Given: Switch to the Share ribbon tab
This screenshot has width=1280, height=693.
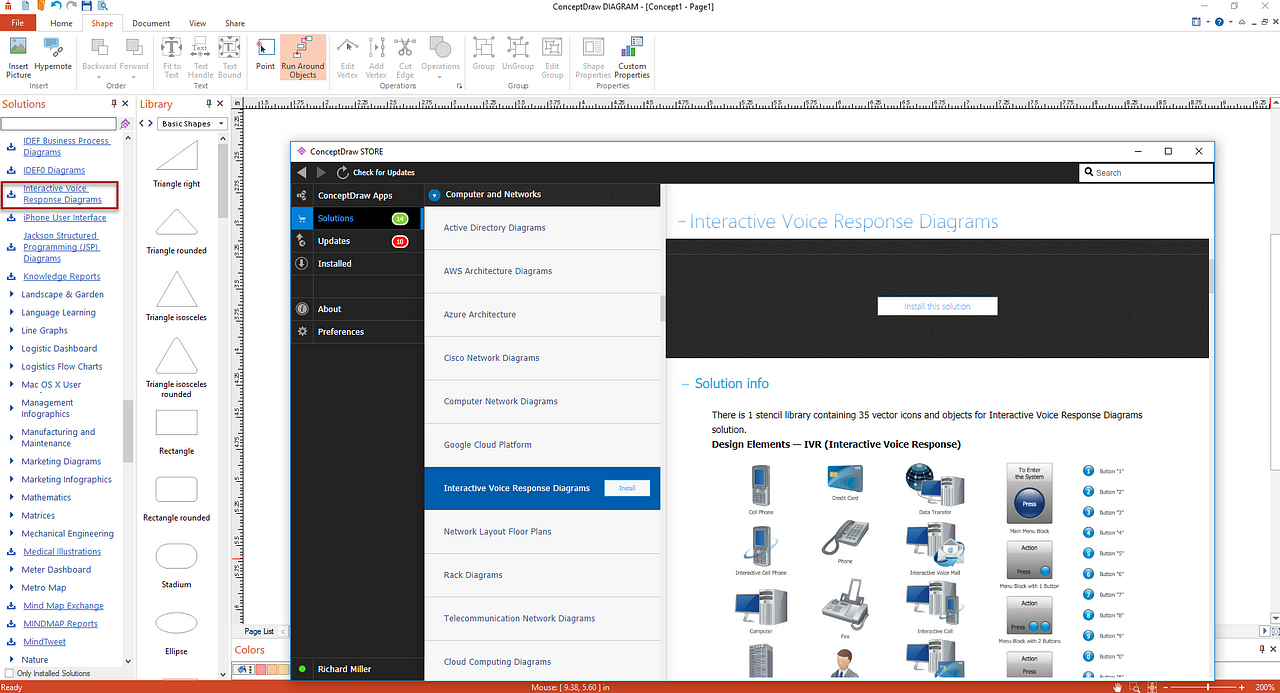Looking at the screenshot, I should tap(235, 23).
